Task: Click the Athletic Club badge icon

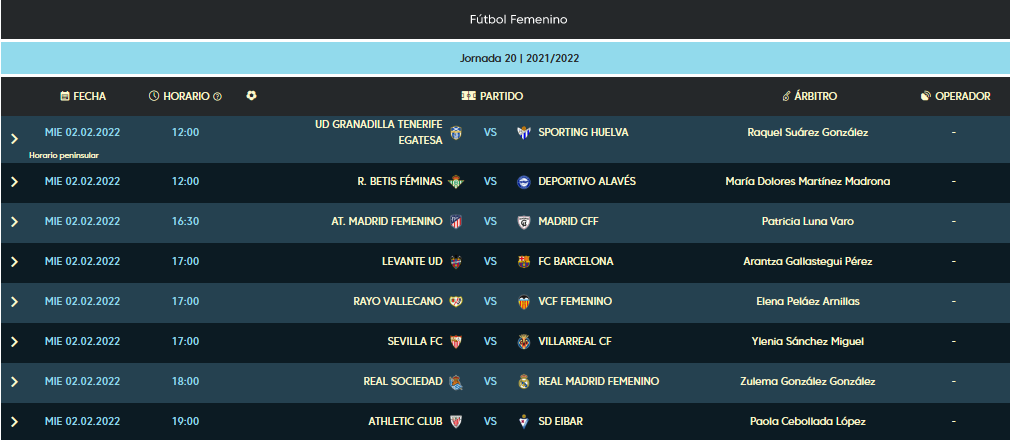Action: [455, 421]
